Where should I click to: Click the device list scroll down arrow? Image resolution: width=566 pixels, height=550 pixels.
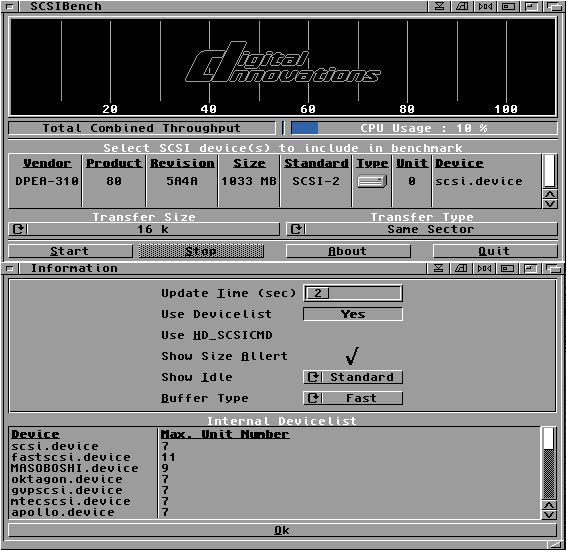tap(550, 204)
